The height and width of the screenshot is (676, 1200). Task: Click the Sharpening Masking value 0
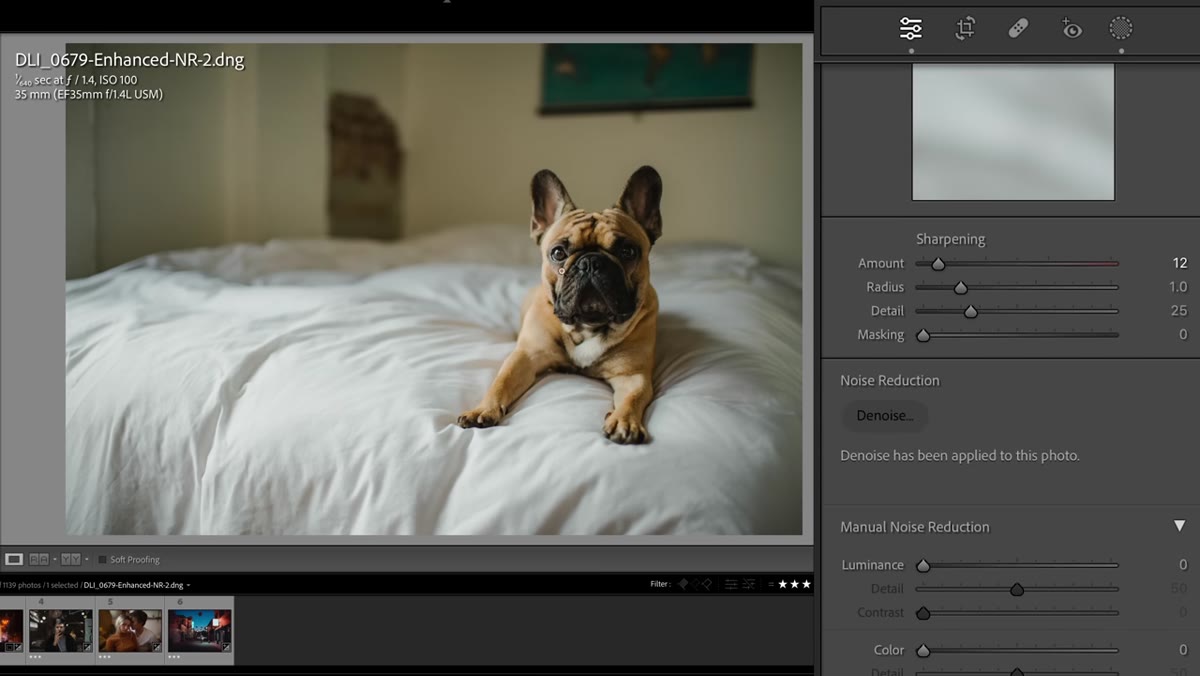coord(1183,335)
